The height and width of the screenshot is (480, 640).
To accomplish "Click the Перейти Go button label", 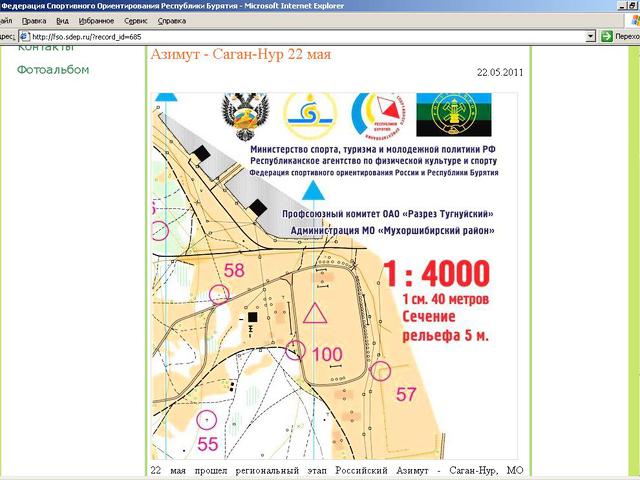I will point(627,37).
